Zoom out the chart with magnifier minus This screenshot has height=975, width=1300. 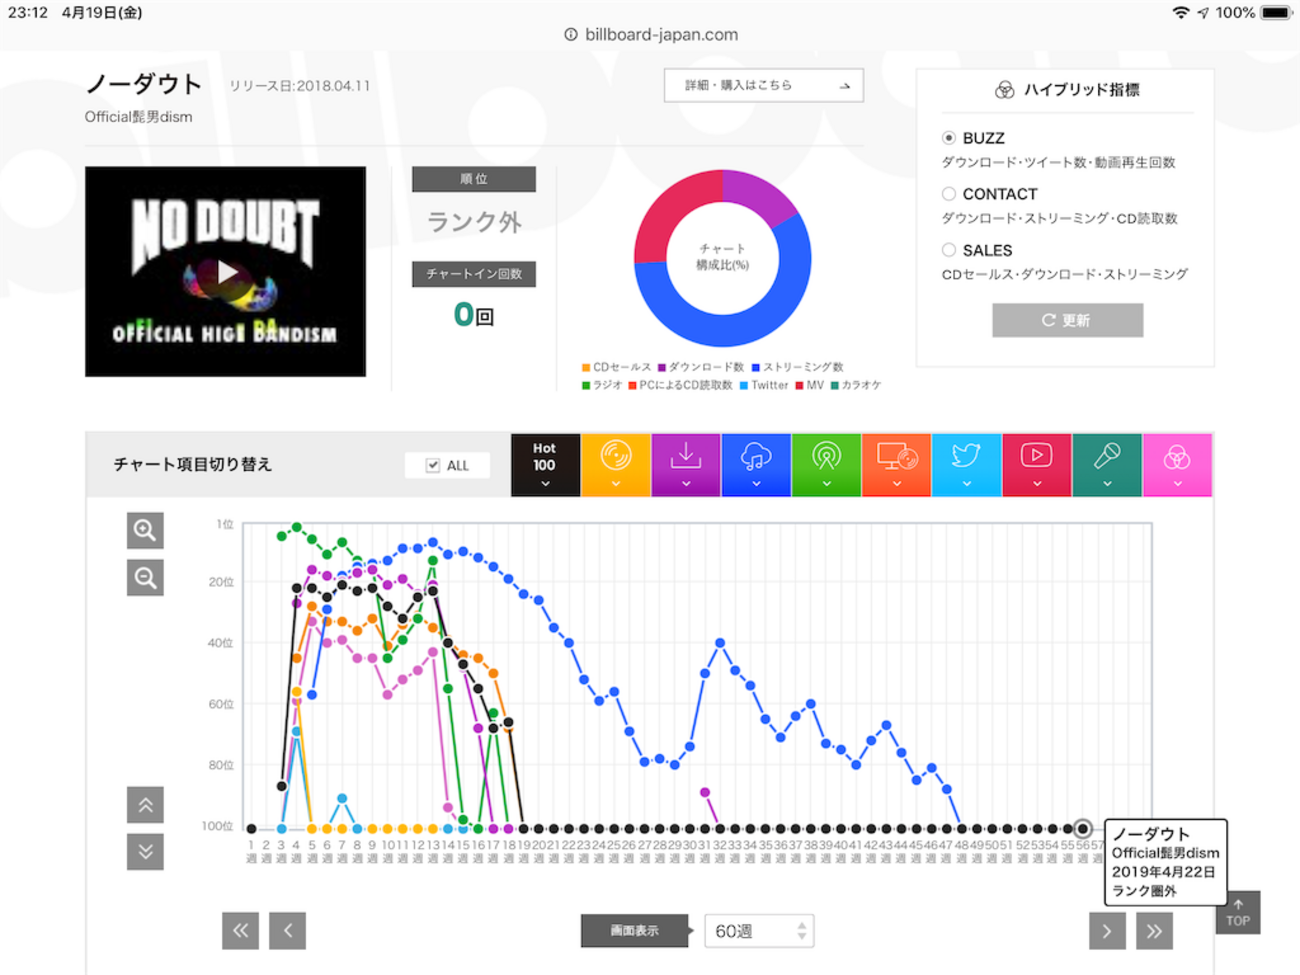click(145, 577)
